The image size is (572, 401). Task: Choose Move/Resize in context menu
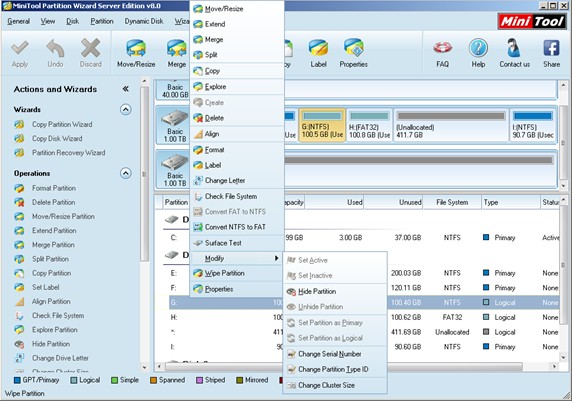pyautogui.click(x=237, y=9)
